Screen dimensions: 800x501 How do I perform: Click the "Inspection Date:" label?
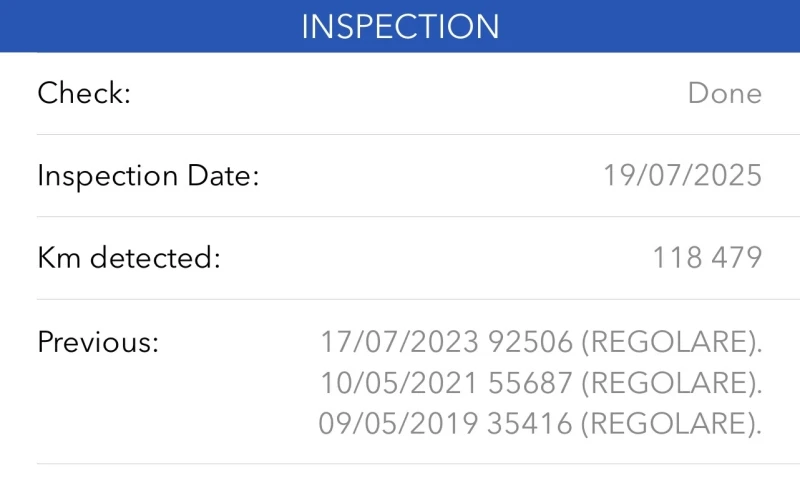click(148, 176)
